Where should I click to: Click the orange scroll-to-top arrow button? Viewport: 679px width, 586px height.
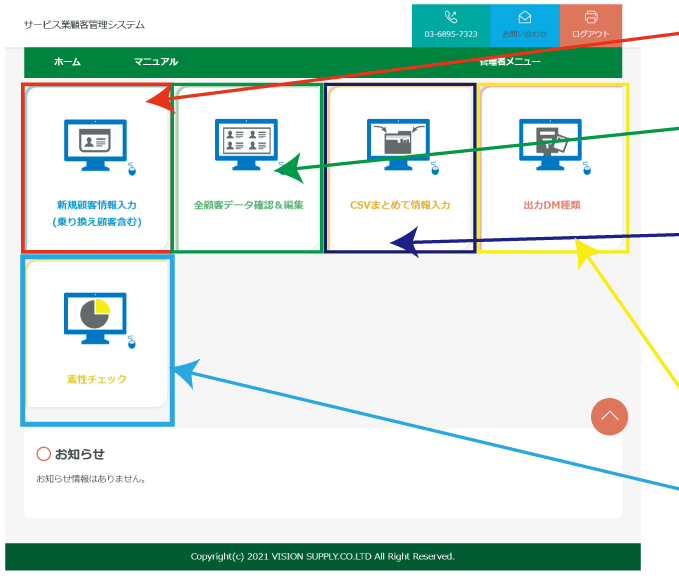click(609, 416)
